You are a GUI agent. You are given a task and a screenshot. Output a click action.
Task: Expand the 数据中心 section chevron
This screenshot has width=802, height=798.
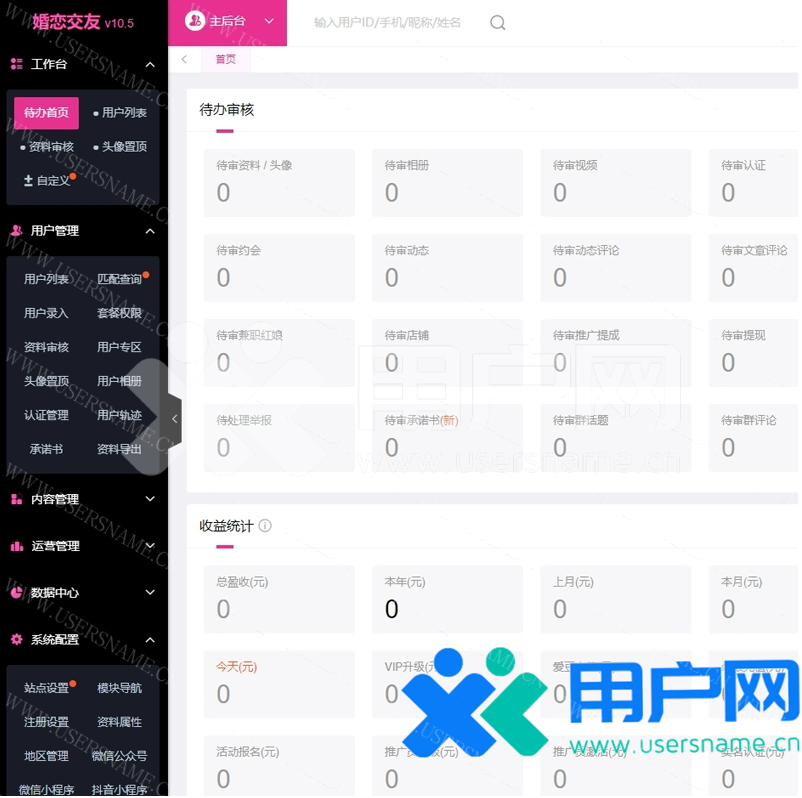150,592
